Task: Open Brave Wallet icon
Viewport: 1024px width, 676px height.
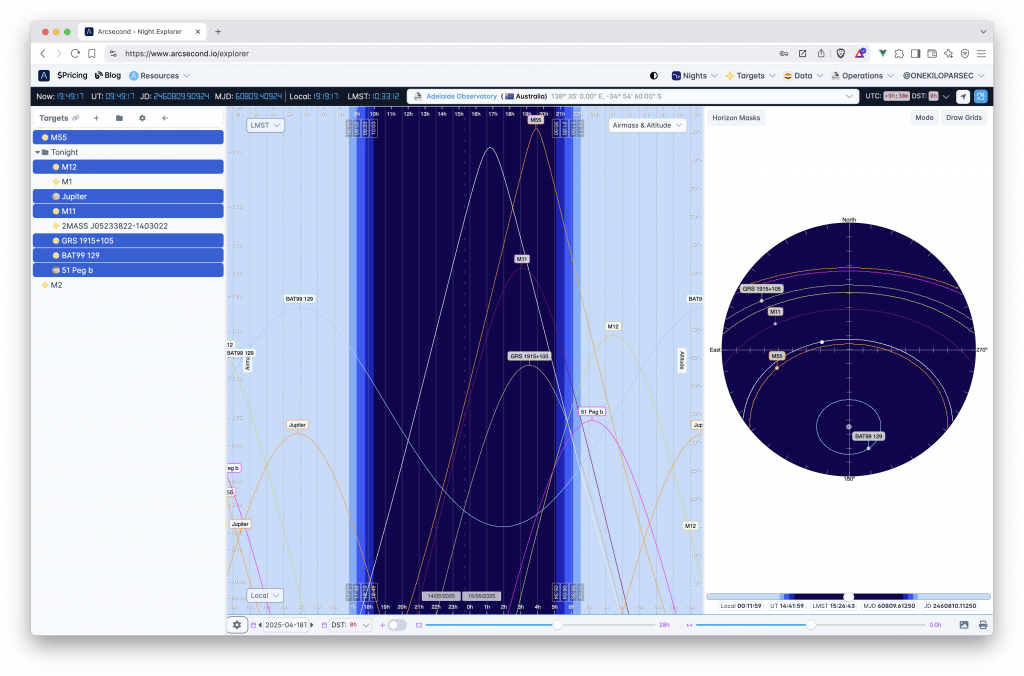Action: point(932,54)
